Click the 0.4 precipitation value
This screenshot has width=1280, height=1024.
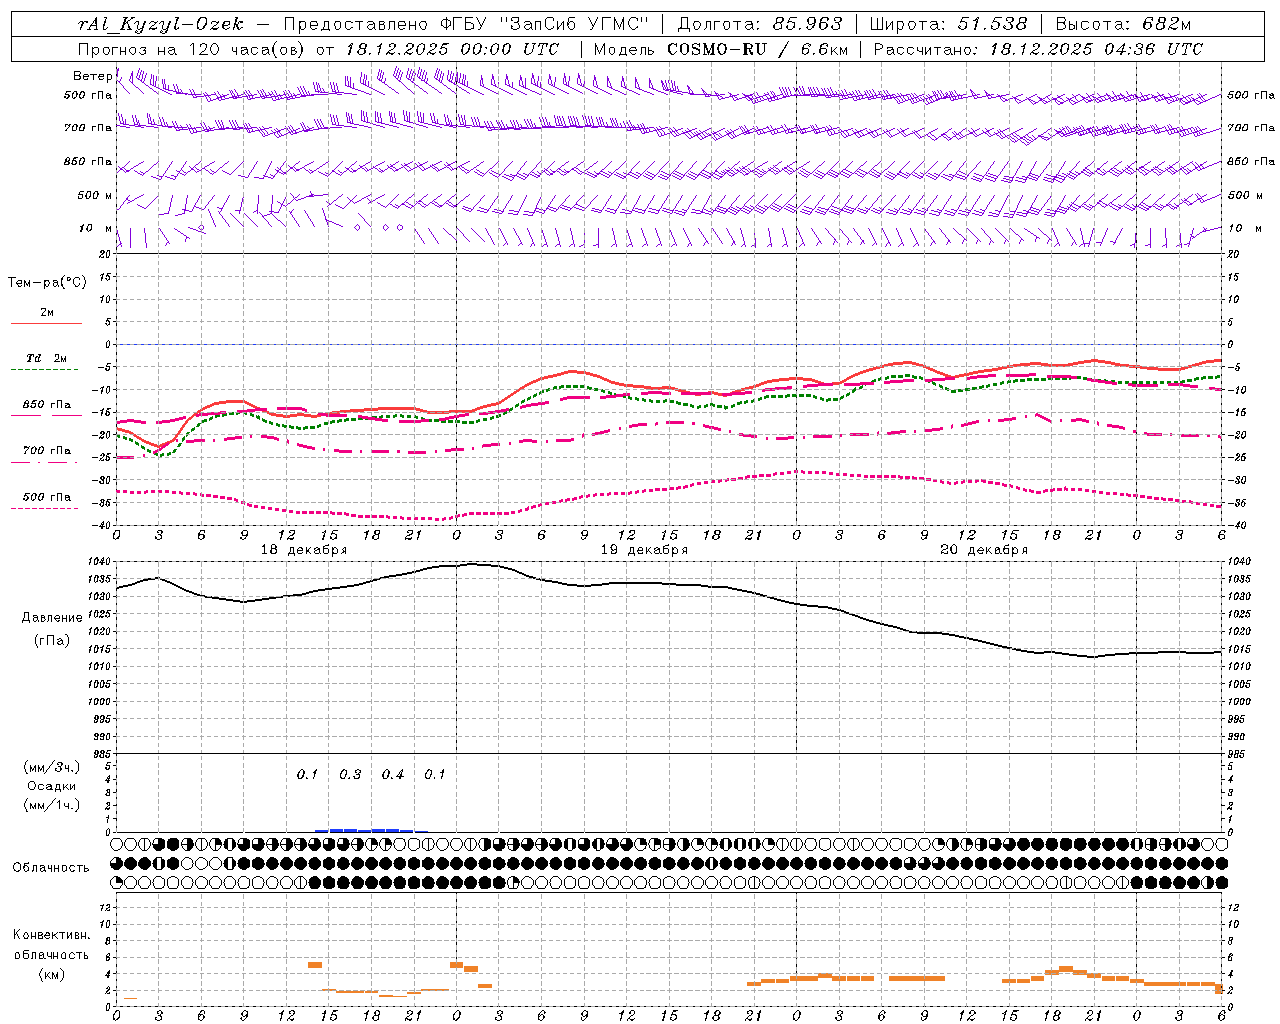(393, 775)
